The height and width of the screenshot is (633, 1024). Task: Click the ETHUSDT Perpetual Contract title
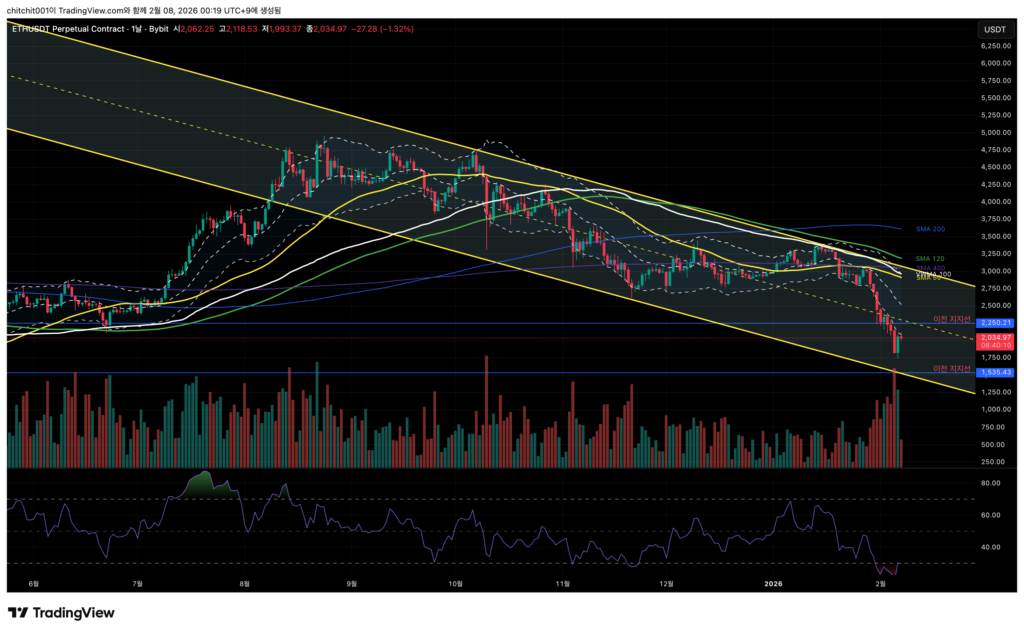(70, 29)
